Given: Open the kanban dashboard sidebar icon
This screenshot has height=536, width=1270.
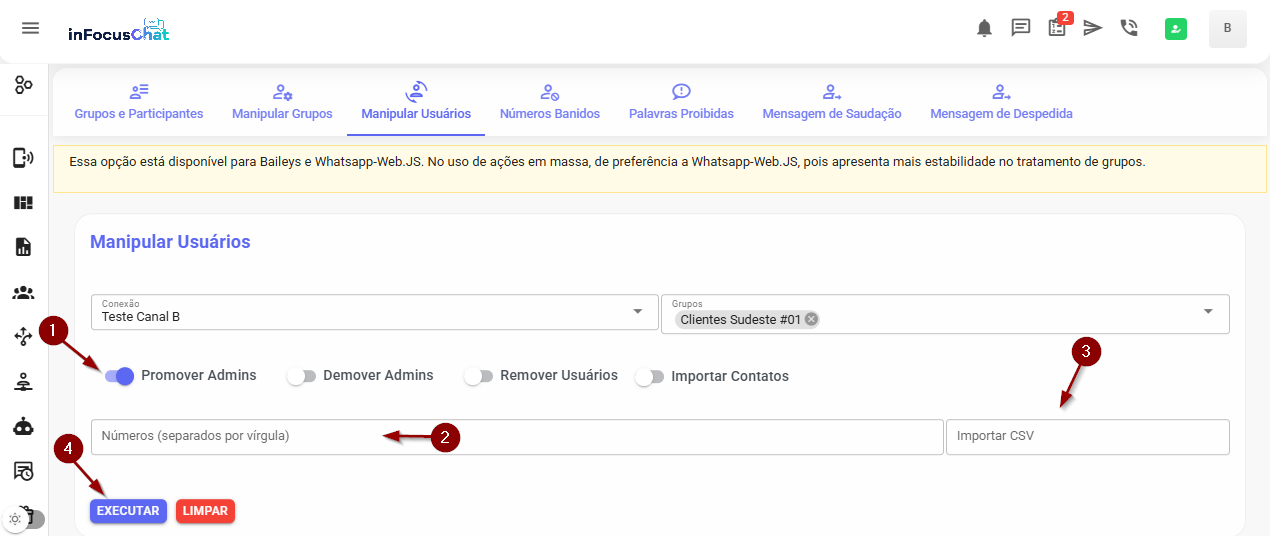Looking at the screenshot, I should point(23,203).
